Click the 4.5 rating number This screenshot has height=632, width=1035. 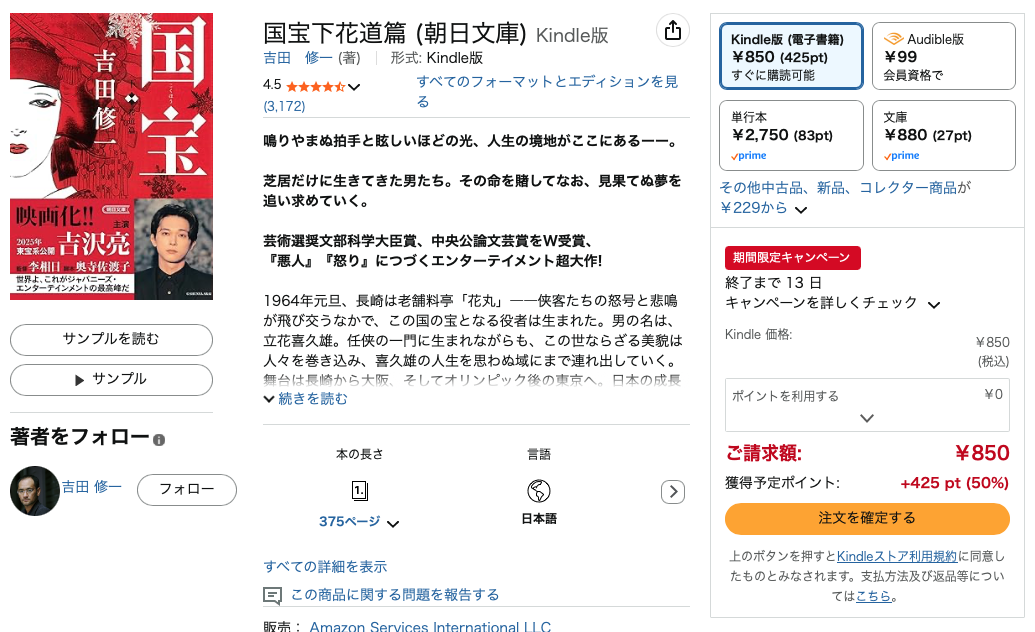272,85
